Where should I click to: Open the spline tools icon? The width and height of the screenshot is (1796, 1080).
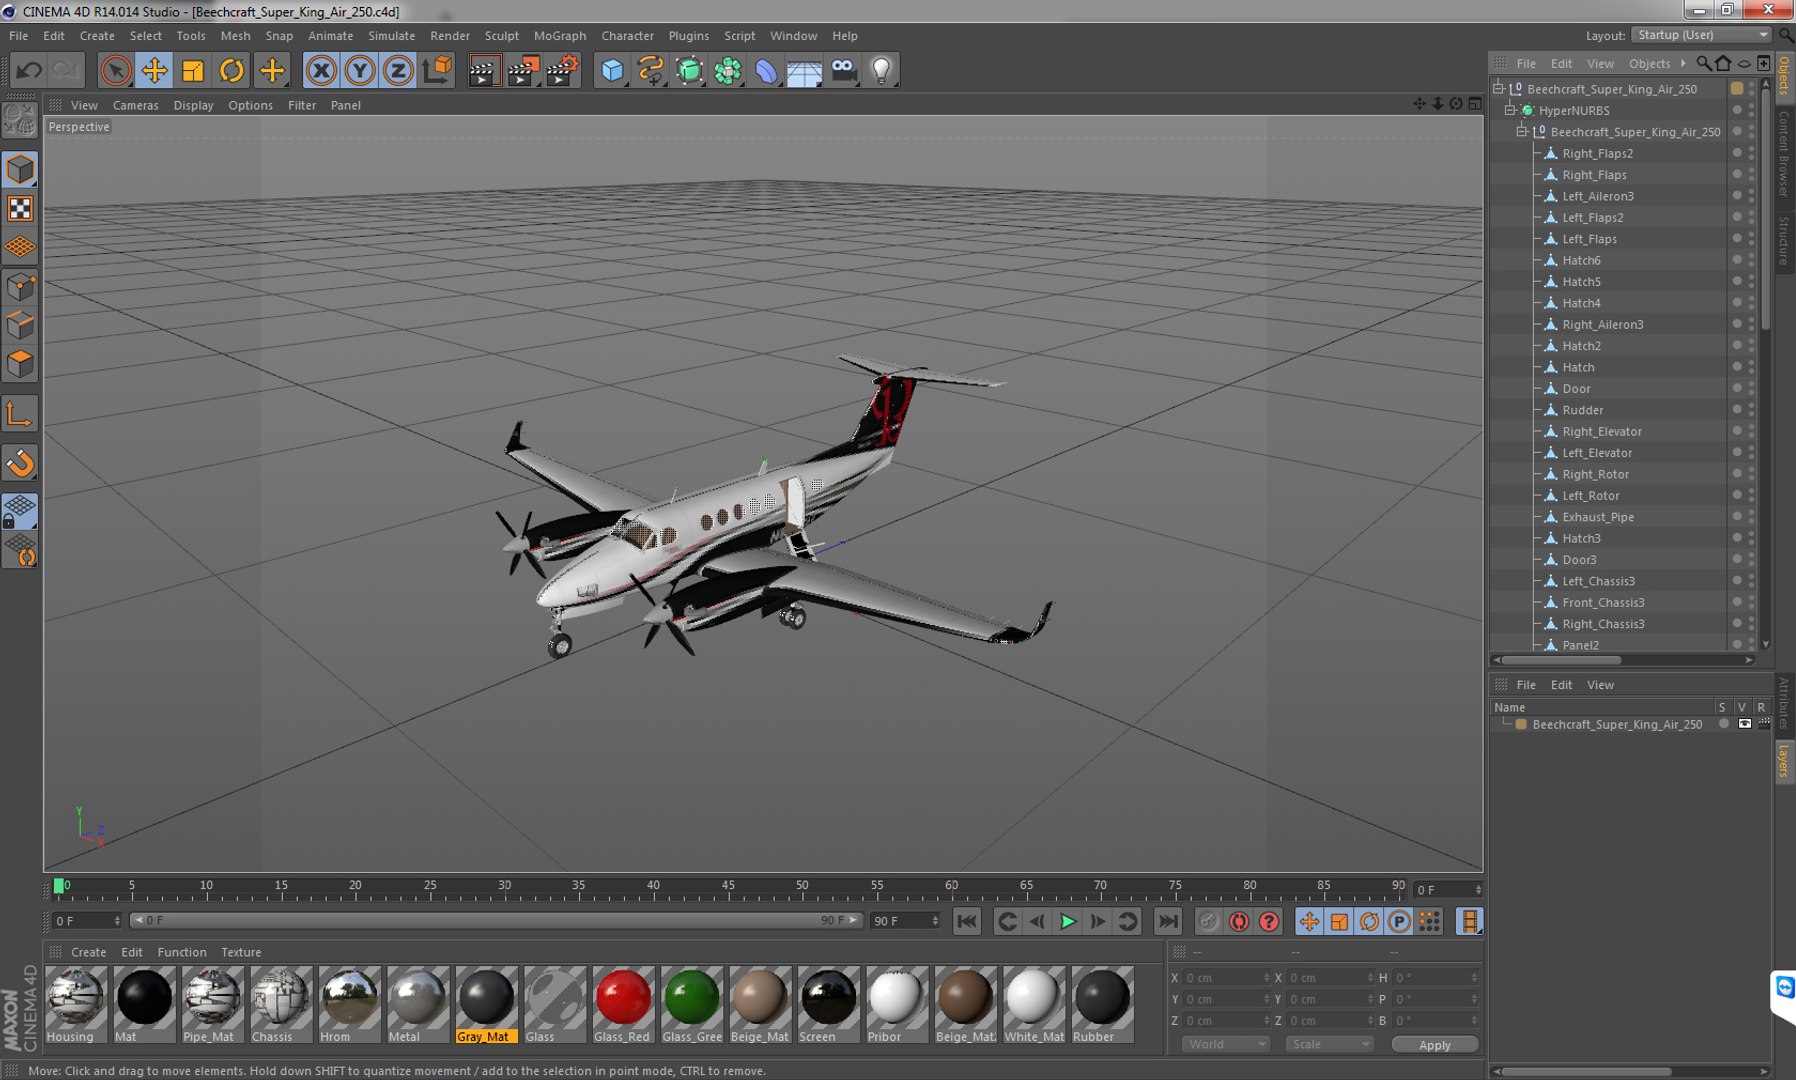point(651,70)
